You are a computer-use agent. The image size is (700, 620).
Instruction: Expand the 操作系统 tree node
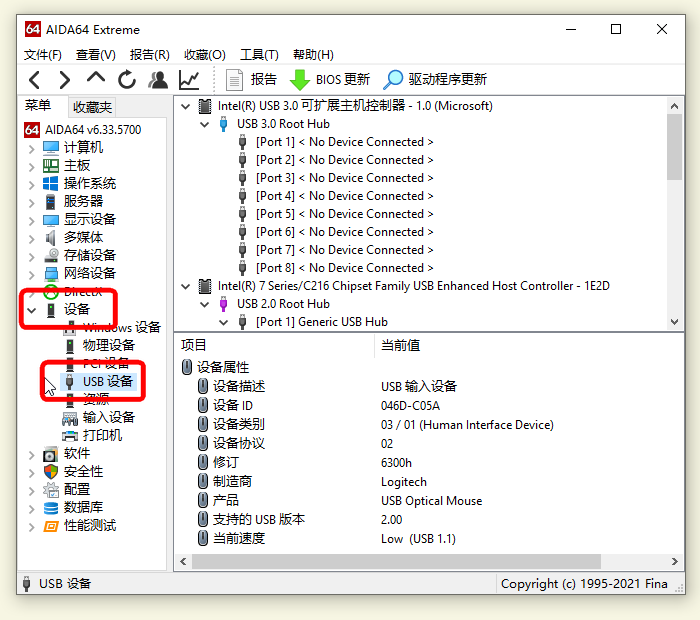(x=31, y=185)
